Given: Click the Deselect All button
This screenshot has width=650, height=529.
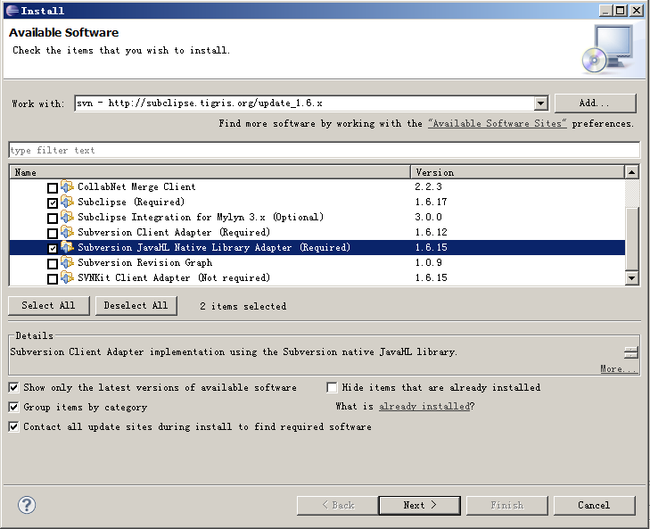Looking at the screenshot, I should coord(136,306).
